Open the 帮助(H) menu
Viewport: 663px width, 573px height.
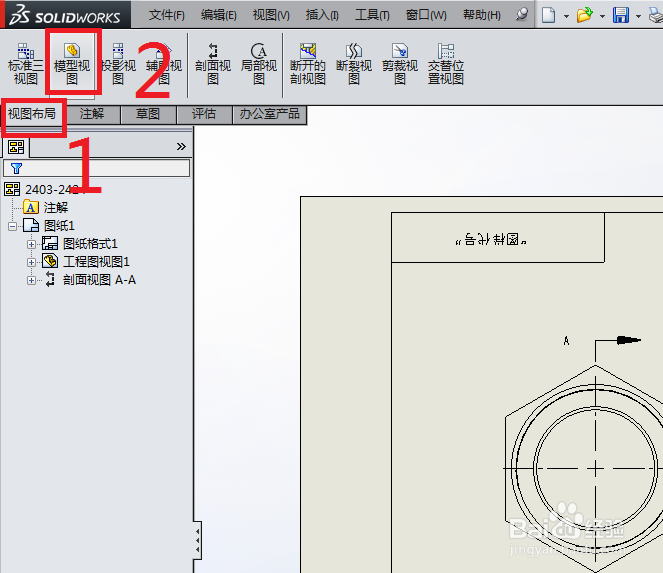click(x=482, y=15)
